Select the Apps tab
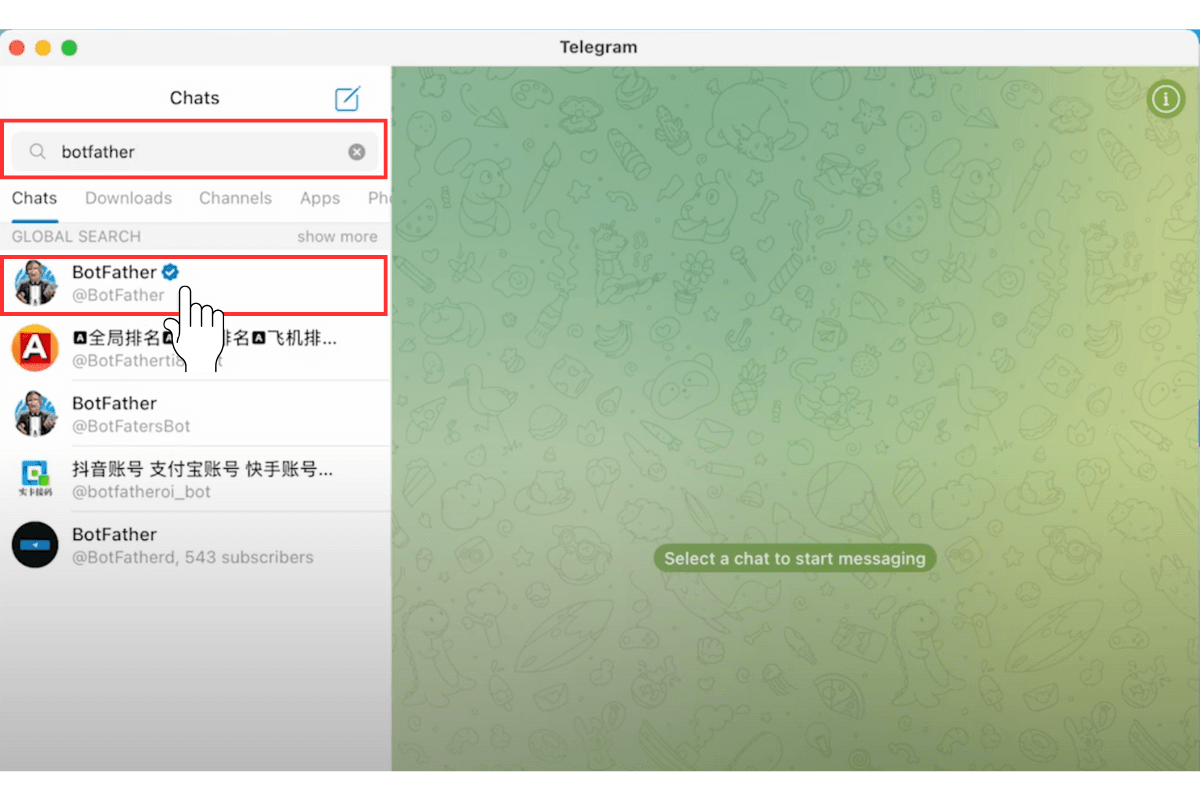This screenshot has width=1200, height=800. pyautogui.click(x=319, y=198)
